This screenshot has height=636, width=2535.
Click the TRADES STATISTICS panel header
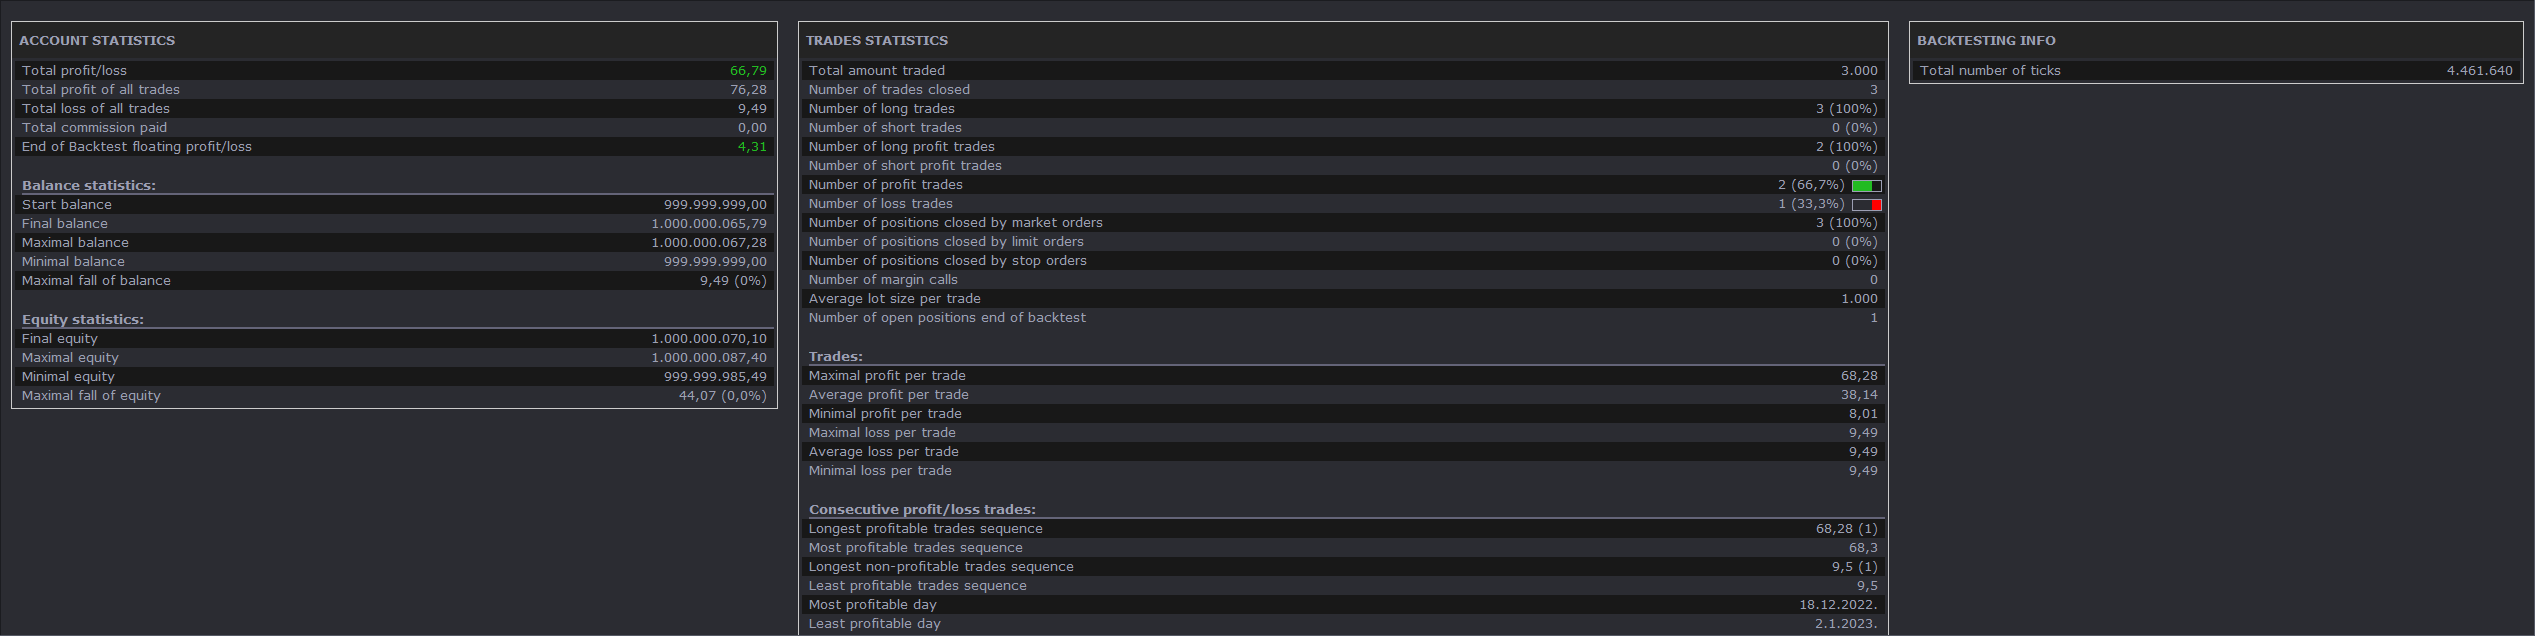[x=877, y=41]
